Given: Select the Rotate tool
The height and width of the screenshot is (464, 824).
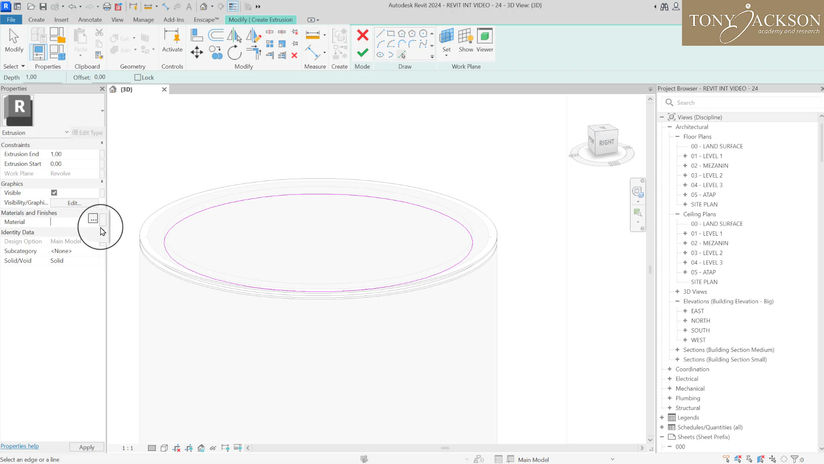Looking at the screenshot, I should 234,52.
